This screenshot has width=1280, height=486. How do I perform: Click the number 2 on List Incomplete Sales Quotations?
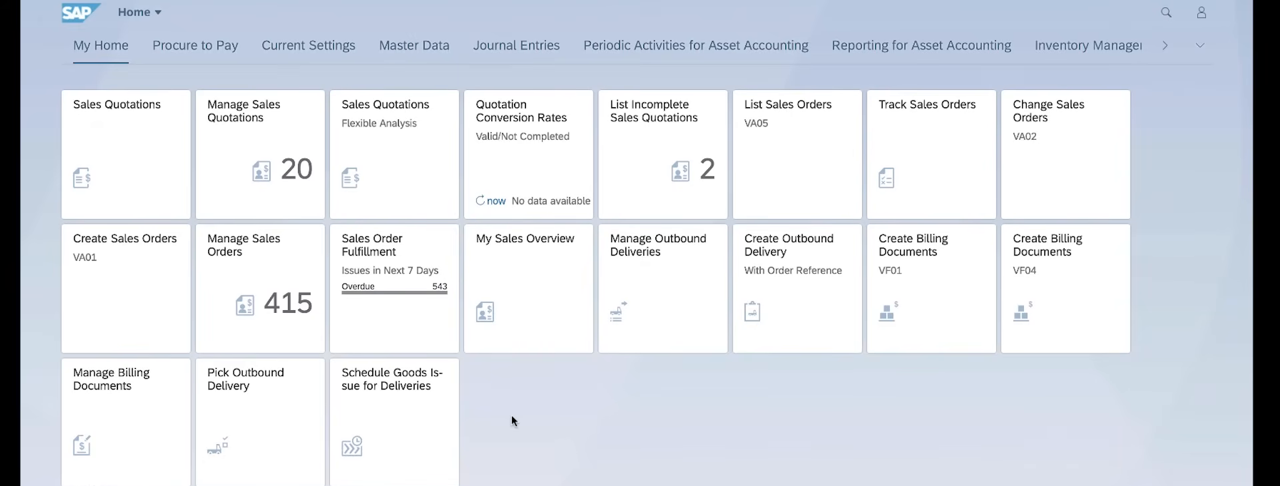coord(707,169)
